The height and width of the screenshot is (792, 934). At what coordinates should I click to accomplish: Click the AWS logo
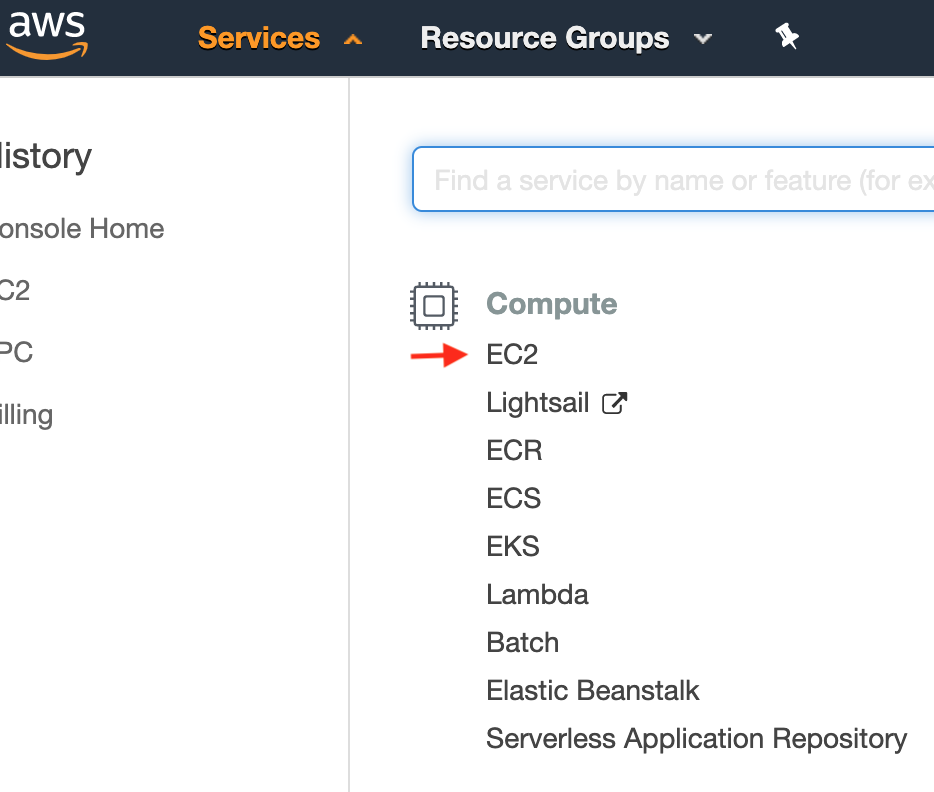point(46,35)
